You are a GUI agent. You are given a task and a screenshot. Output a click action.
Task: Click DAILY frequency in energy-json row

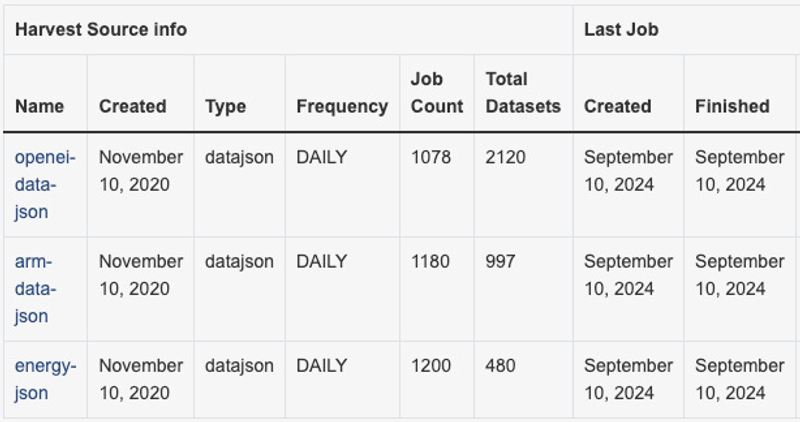[x=321, y=365]
